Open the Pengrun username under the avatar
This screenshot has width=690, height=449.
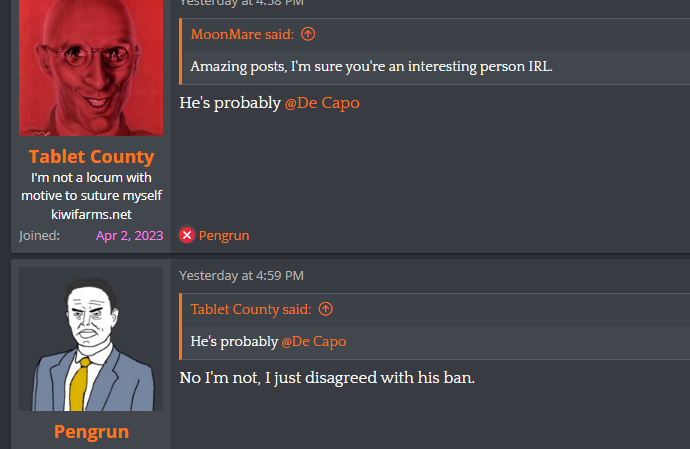(x=92, y=432)
